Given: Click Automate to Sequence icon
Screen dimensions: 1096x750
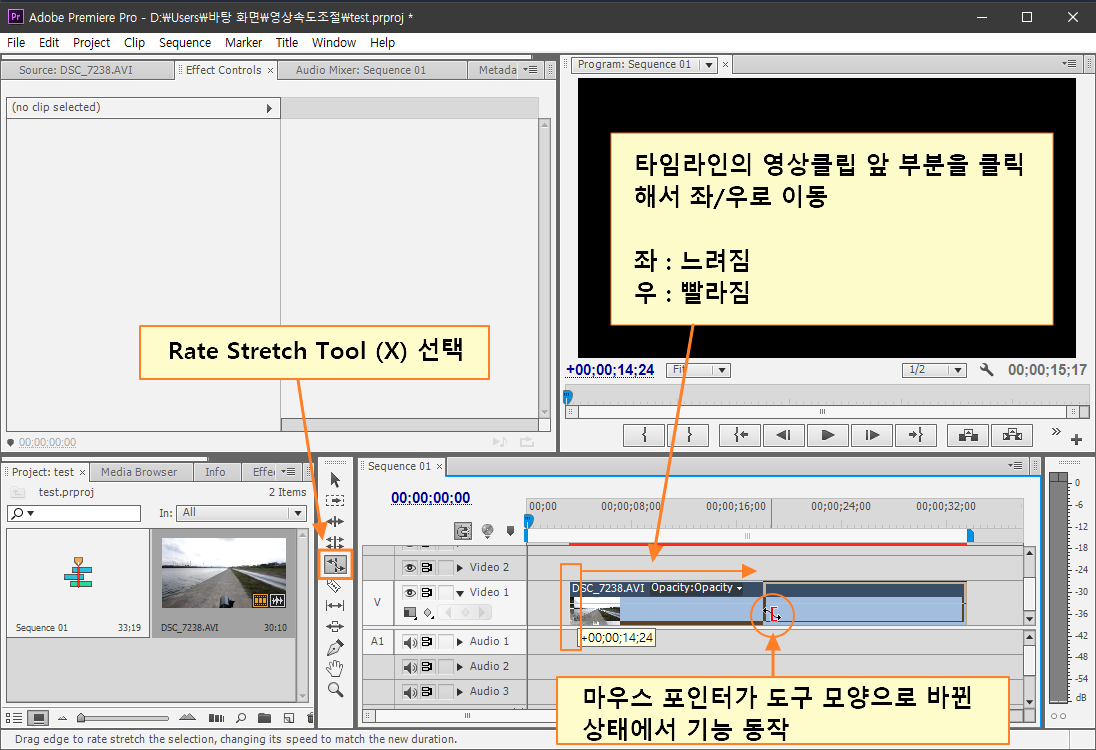Looking at the screenshot, I should [217, 718].
